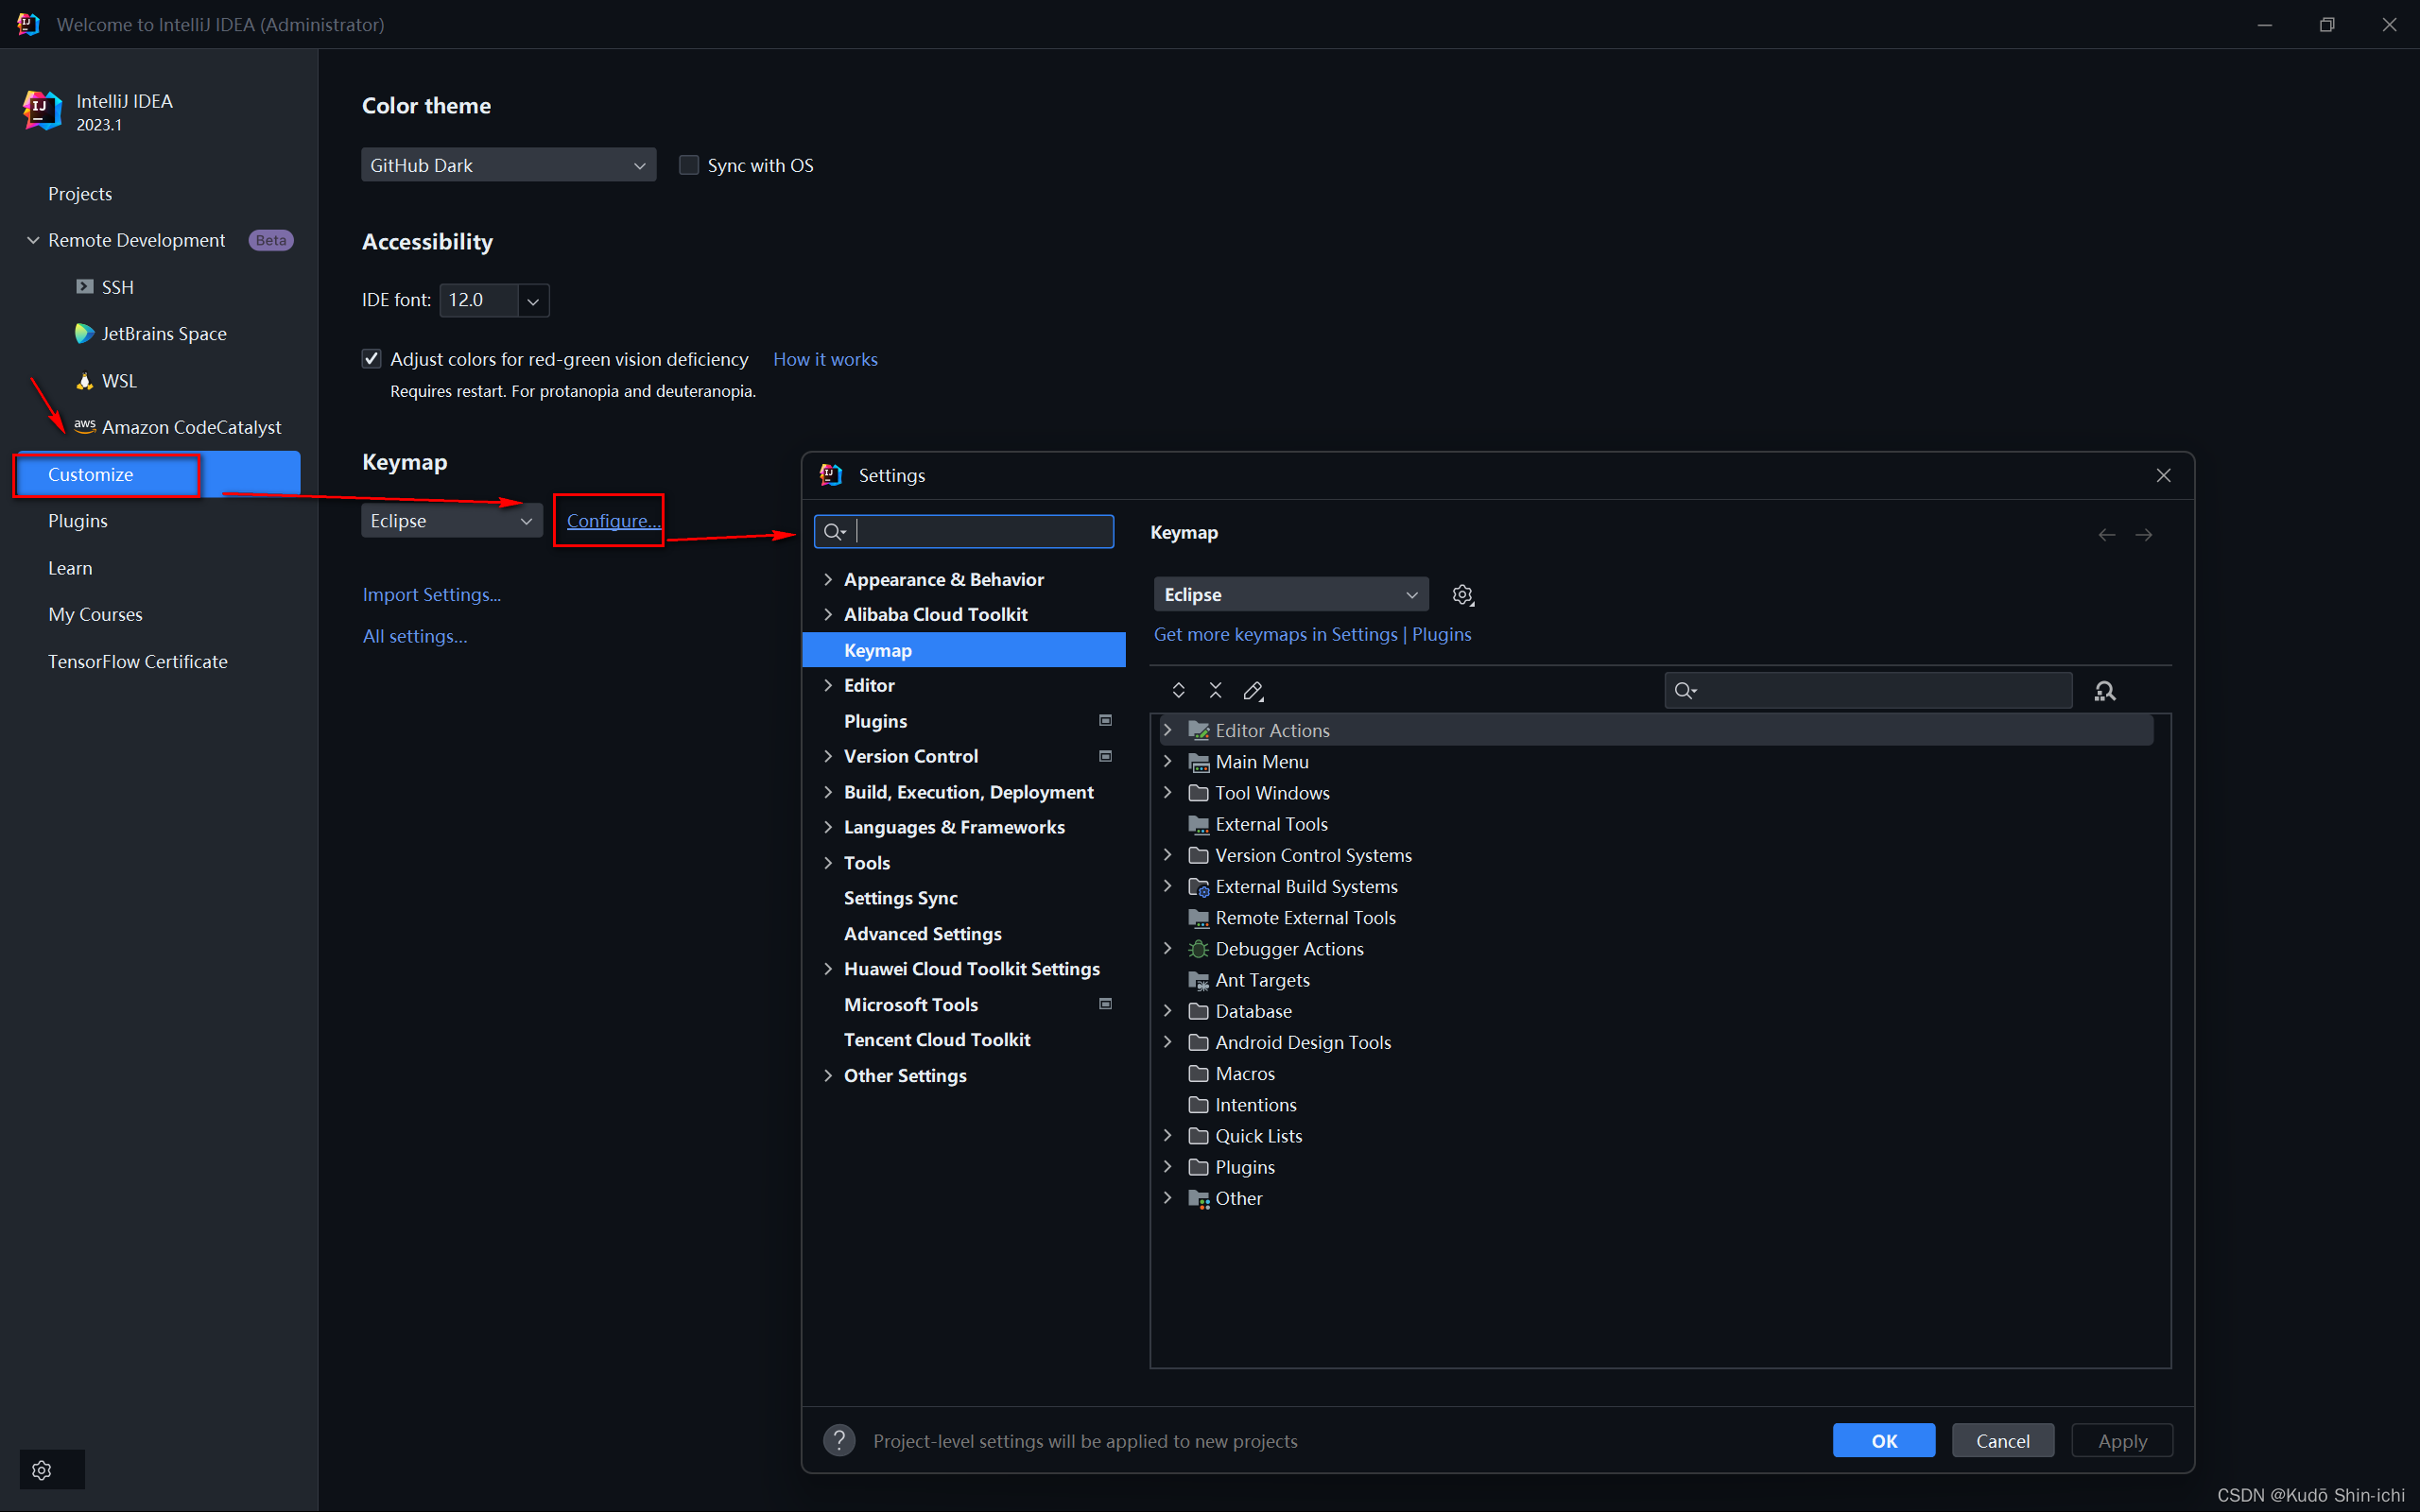Click the navigate forward arrow in Settings
Screen dimensions: 2420x1512
tap(2145, 535)
